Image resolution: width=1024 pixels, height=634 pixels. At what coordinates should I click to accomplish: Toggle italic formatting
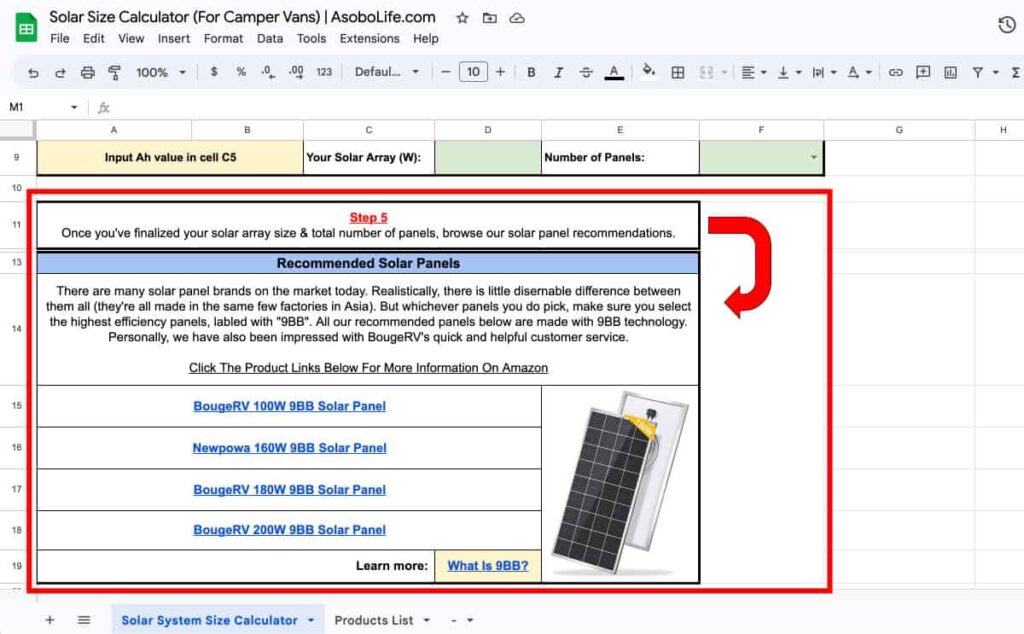558,72
